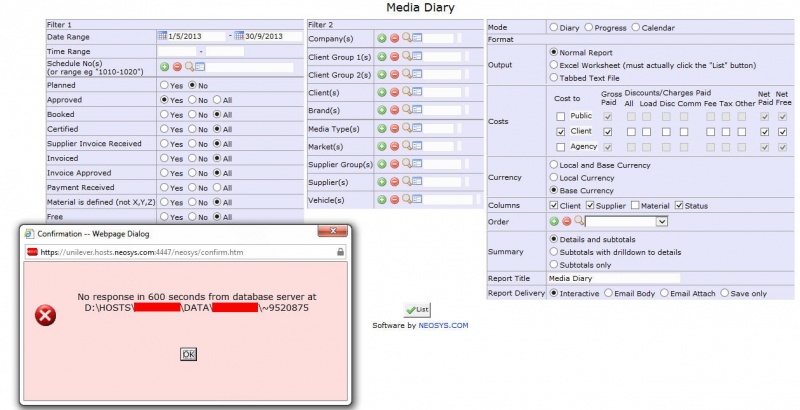
Task: Click green plus icon in Order row
Action: pos(554,221)
